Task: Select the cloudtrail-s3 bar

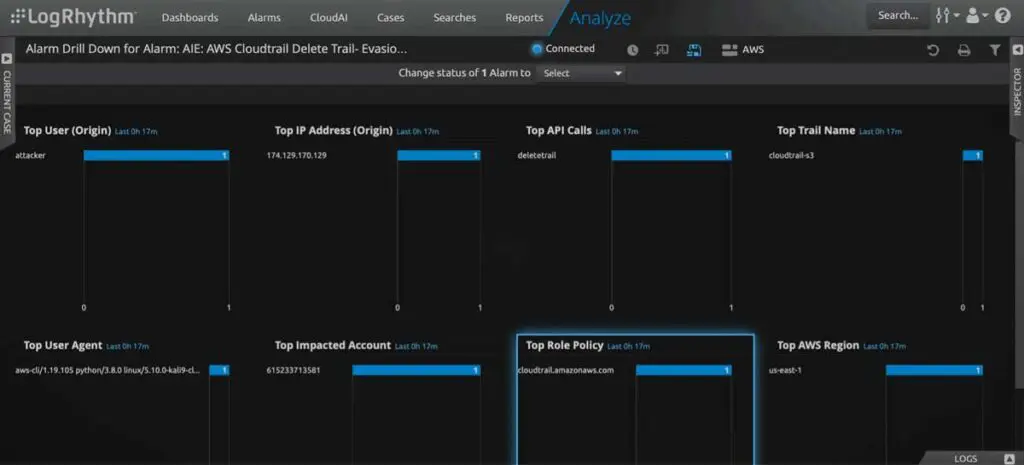Action: pos(972,155)
